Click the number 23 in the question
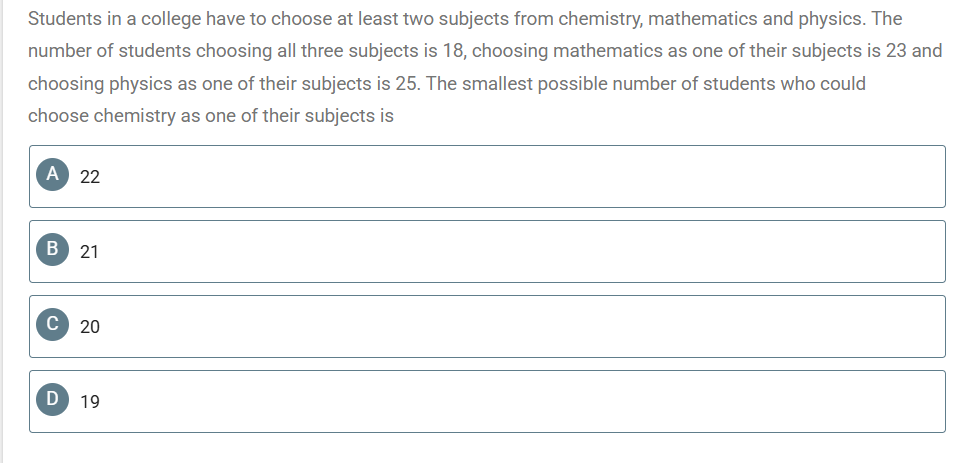Viewport: 967px width, 463px height. [896, 51]
